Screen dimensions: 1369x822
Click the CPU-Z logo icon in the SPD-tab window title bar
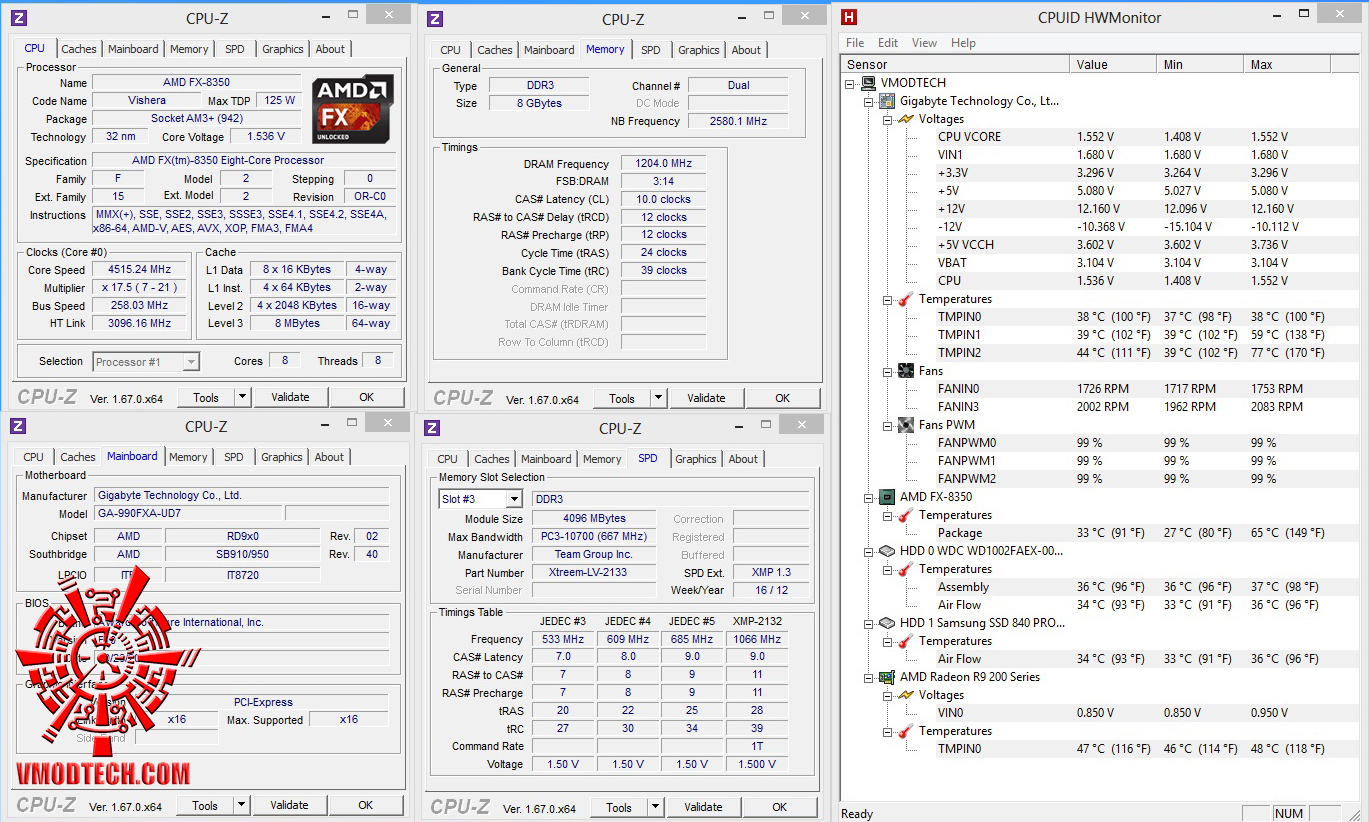click(x=432, y=428)
